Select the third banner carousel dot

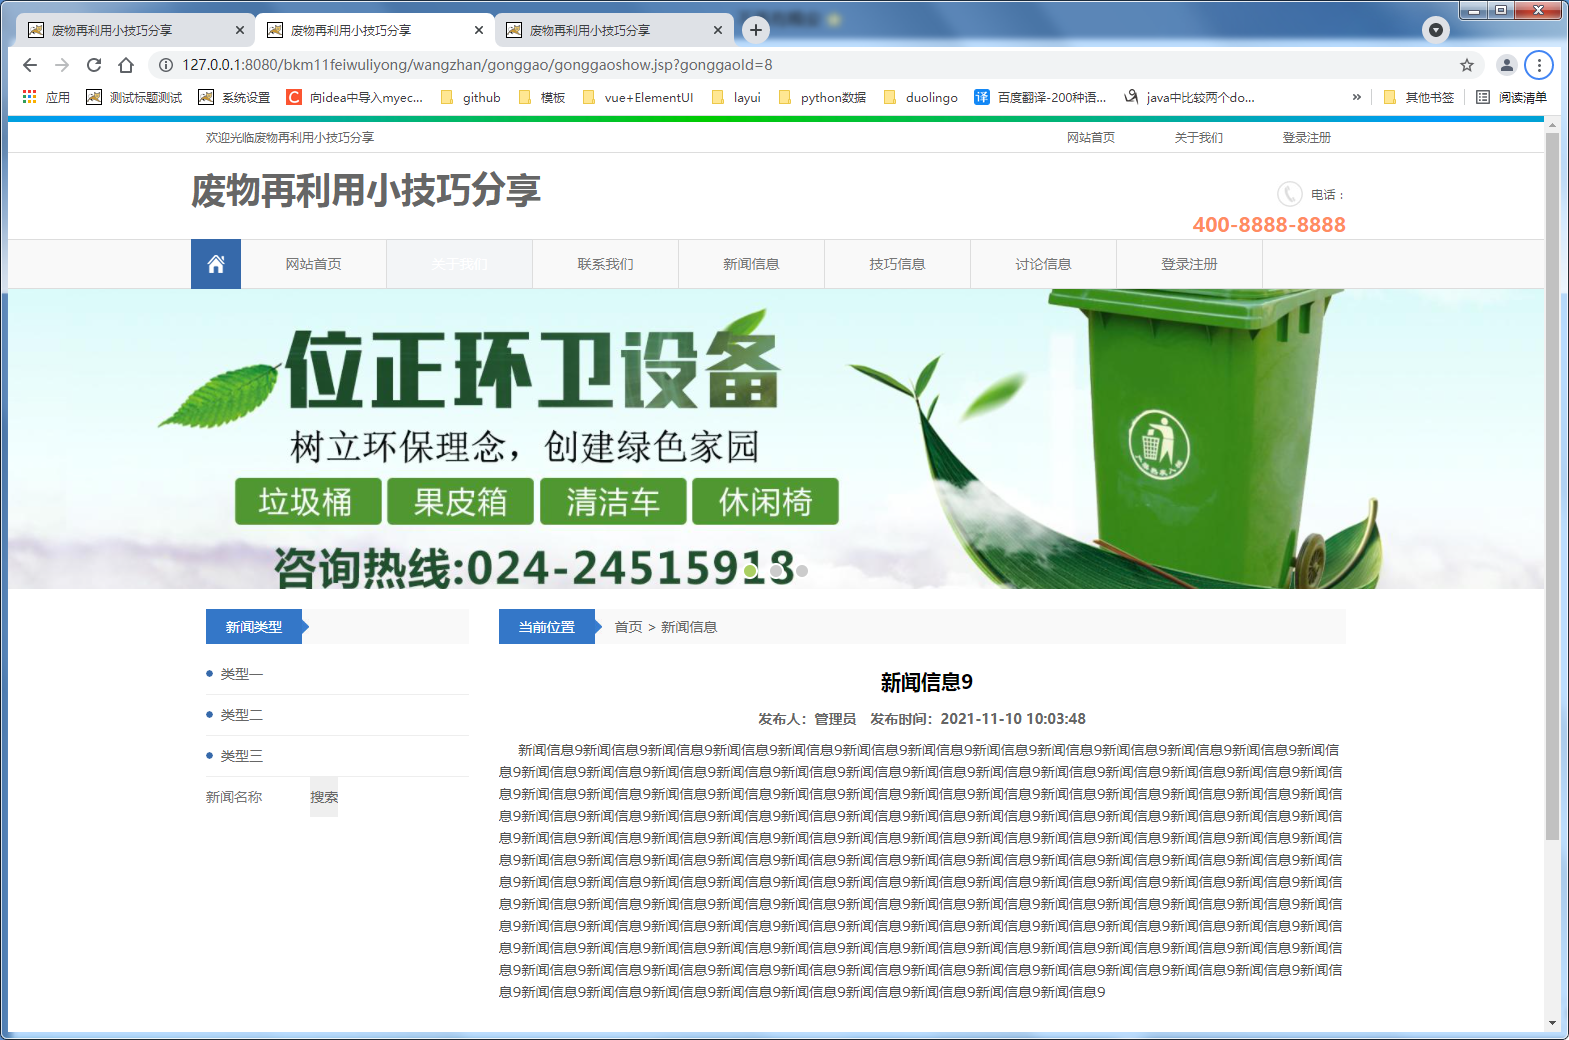coord(802,571)
